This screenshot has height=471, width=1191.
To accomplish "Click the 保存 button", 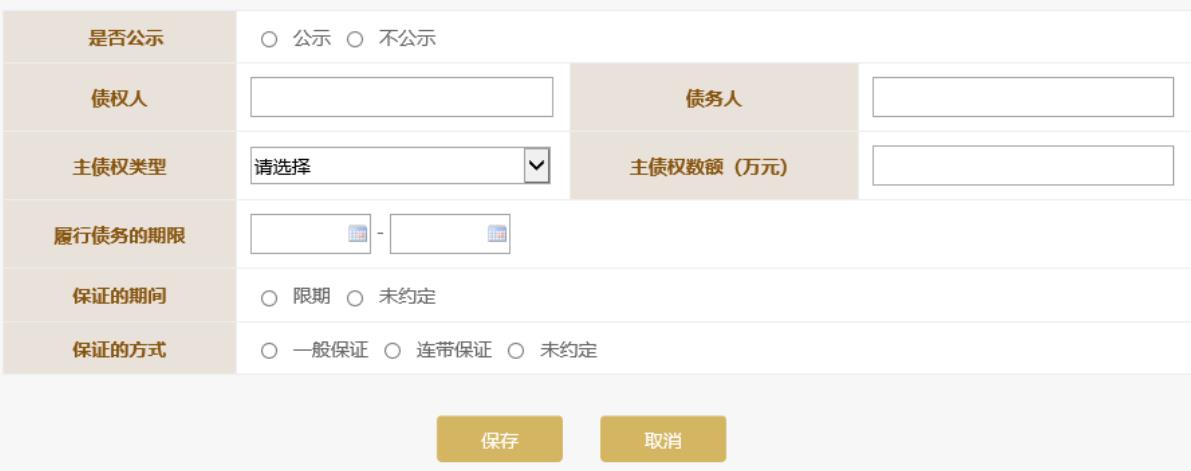I will click(x=499, y=439).
